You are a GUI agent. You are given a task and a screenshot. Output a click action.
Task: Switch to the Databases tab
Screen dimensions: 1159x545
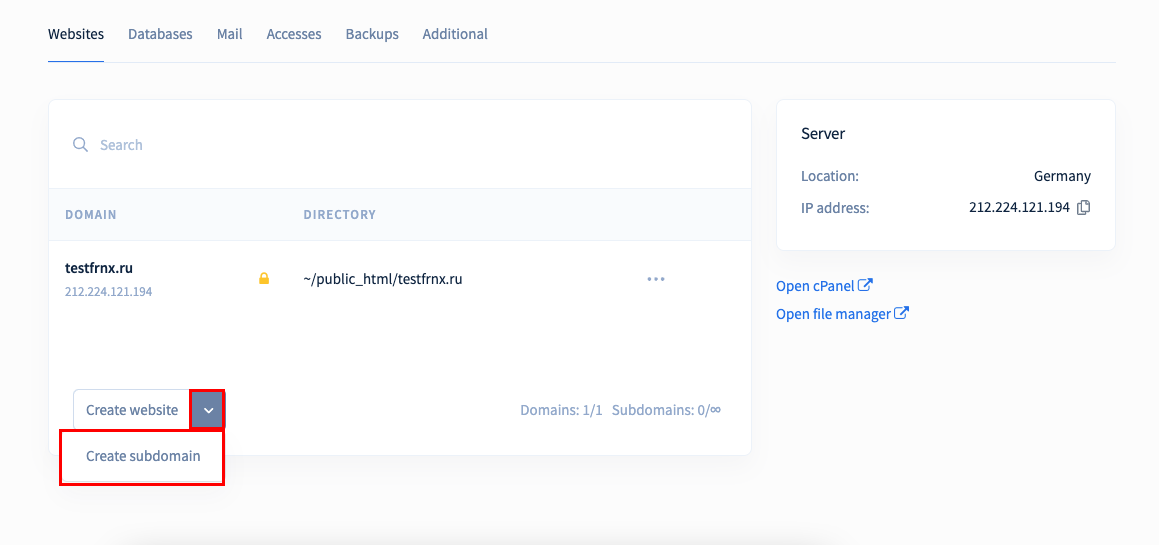click(160, 34)
